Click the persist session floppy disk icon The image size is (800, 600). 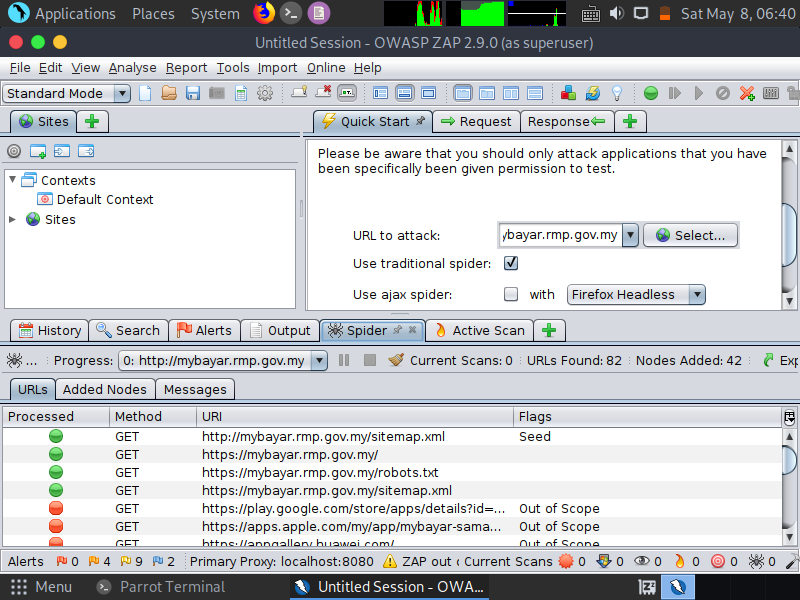click(193, 93)
